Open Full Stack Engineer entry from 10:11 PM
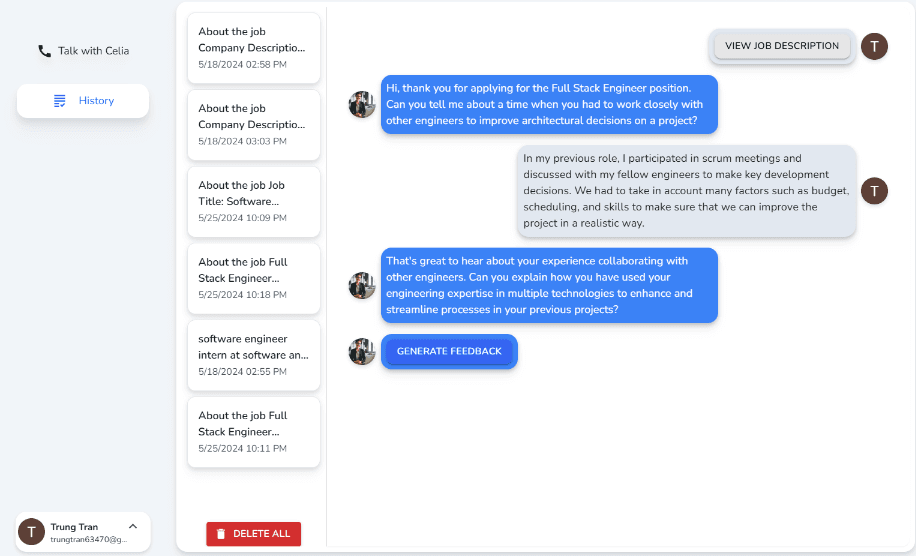Viewport: 916px width, 556px height. [x=254, y=432]
